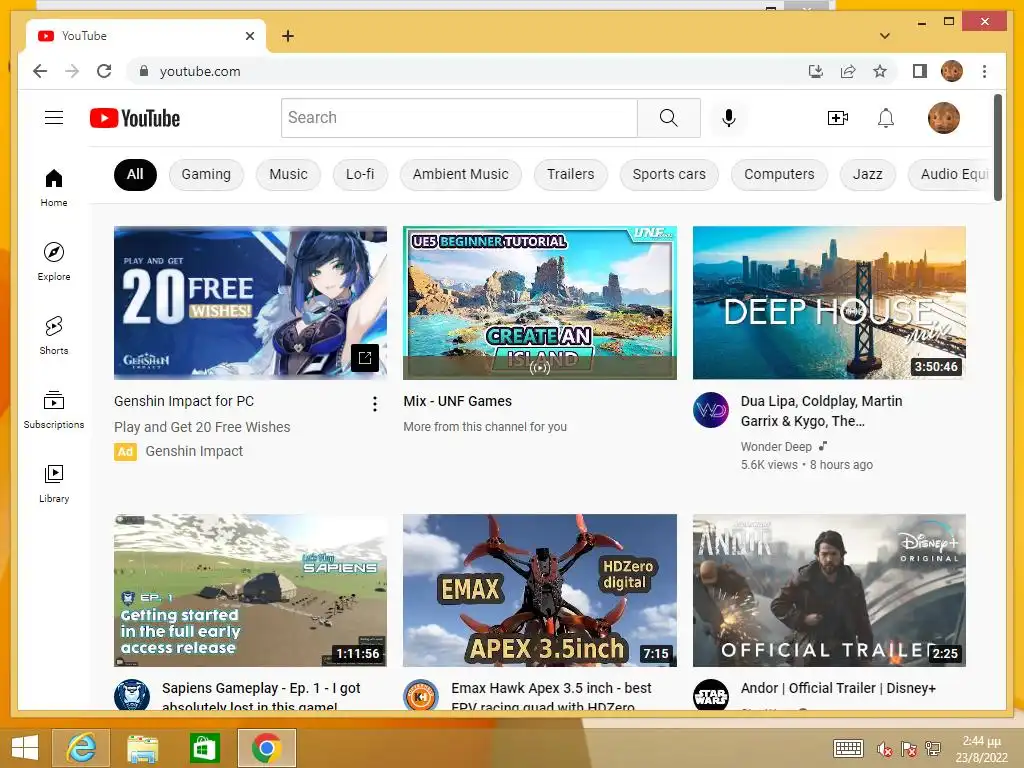The height and width of the screenshot is (768, 1024).
Task: Select the Music filter chip
Action: point(288,174)
